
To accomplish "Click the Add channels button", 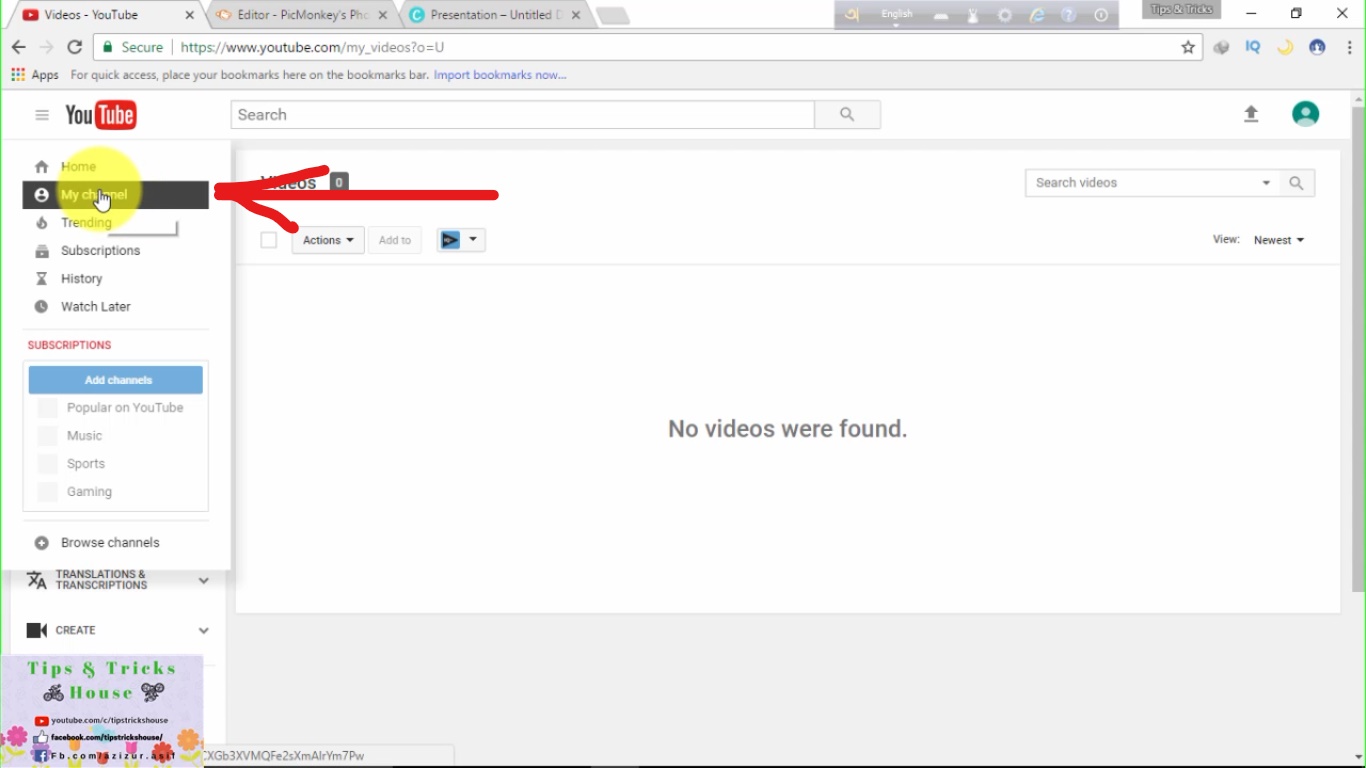I will [116, 380].
